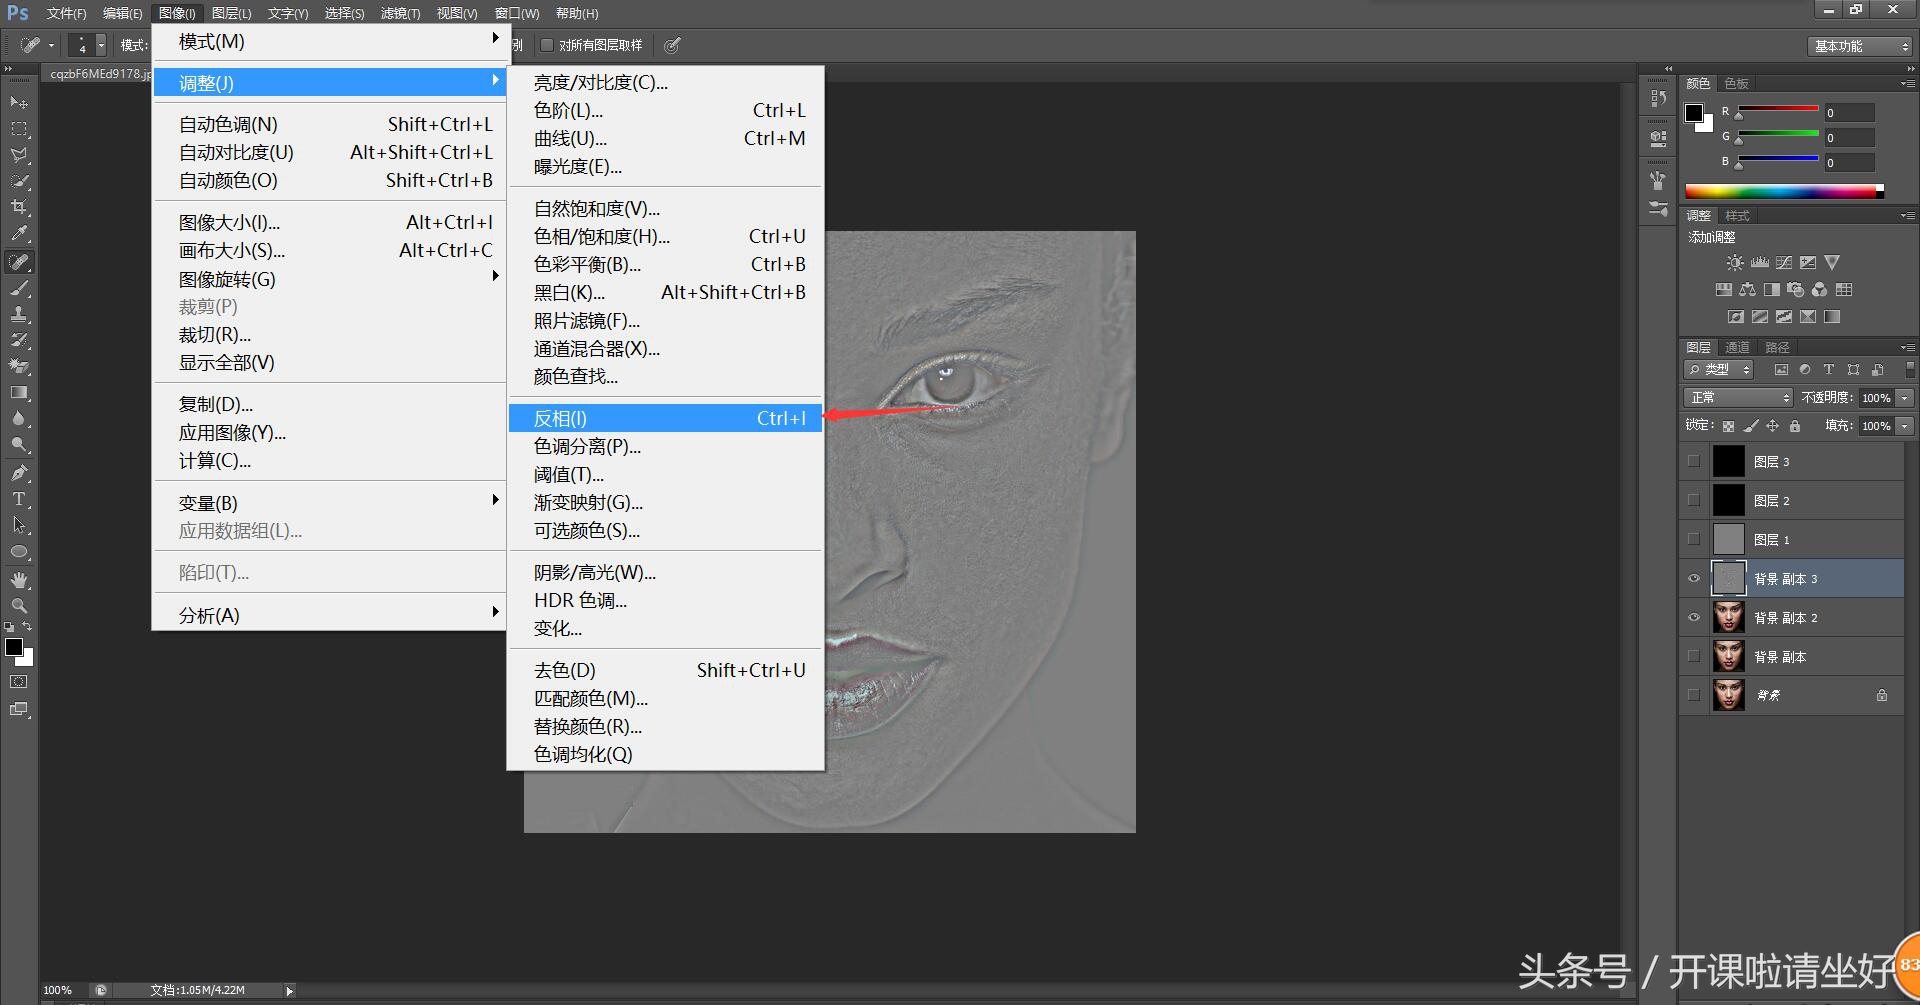The height and width of the screenshot is (1005, 1920).
Task: Select the Gradient tool
Action: (19, 393)
